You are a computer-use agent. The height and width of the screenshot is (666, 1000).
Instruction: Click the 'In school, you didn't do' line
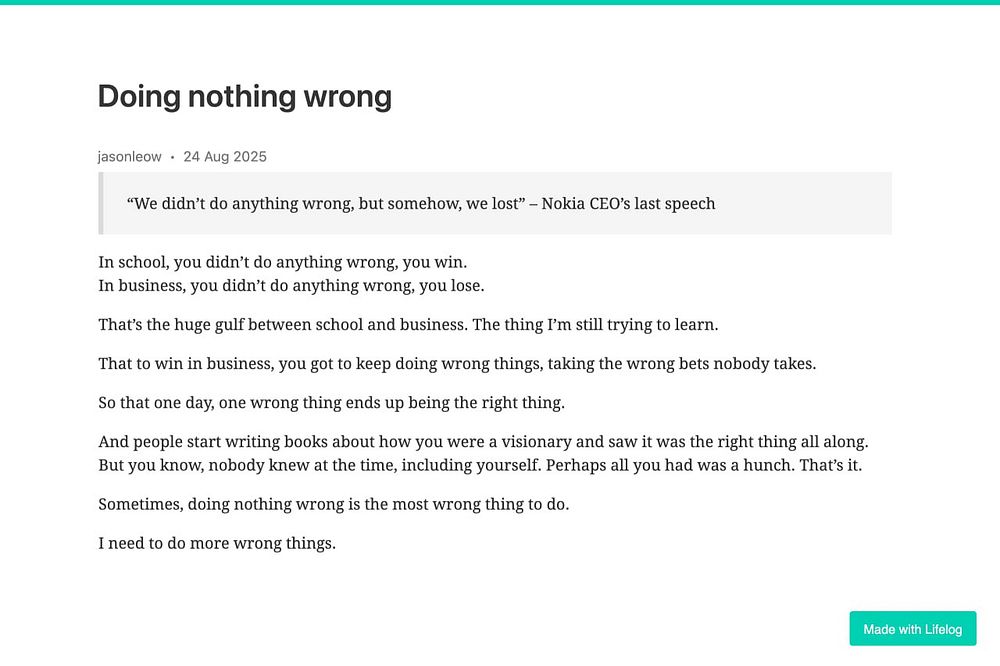[282, 263]
